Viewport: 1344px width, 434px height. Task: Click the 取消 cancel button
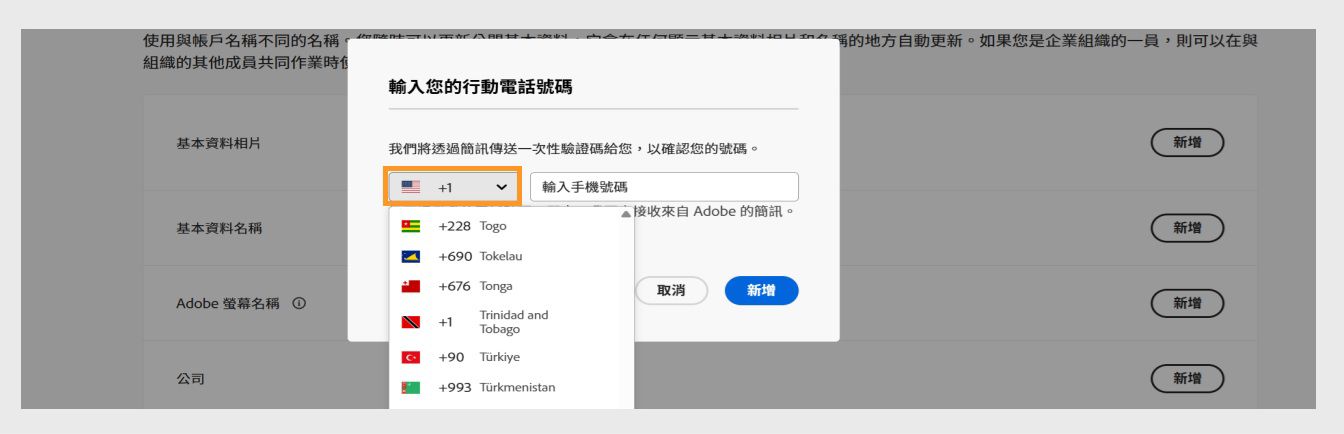(x=671, y=291)
